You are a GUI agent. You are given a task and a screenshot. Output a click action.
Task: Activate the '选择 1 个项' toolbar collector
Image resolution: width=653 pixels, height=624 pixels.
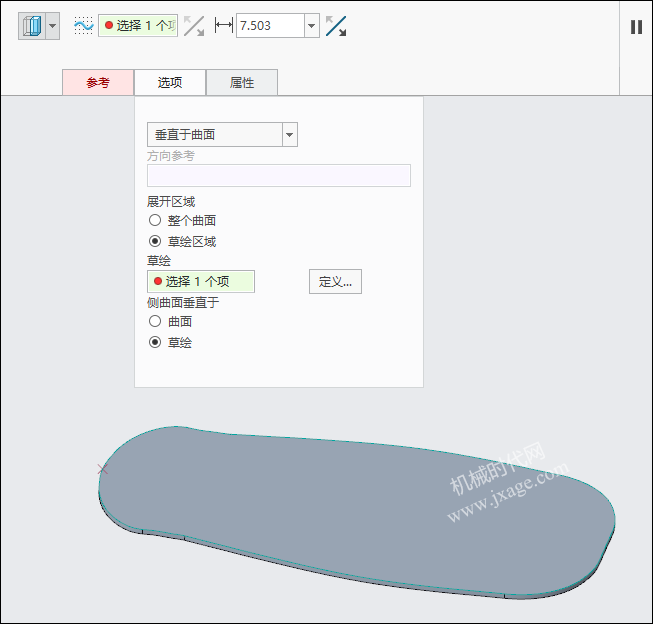[138, 26]
